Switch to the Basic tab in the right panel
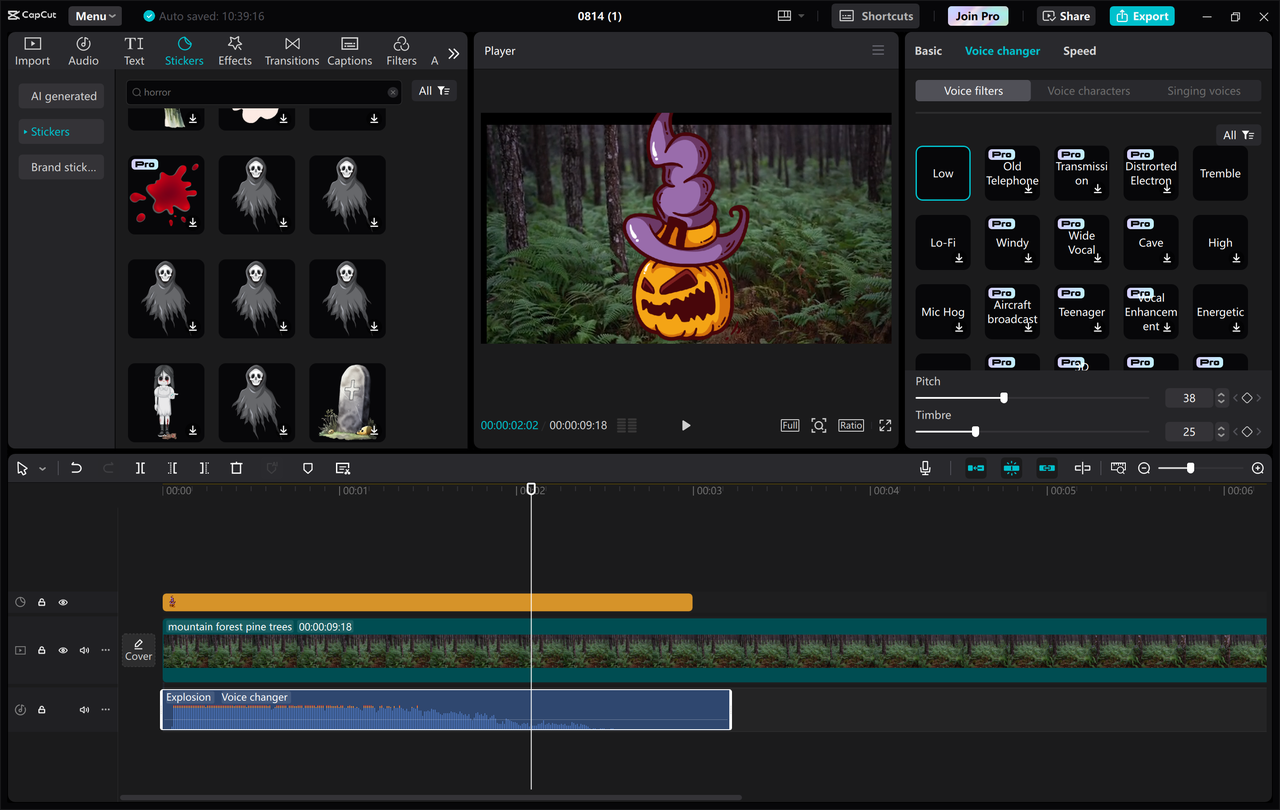1280x810 pixels. pyautogui.click(x=928, y=50)
